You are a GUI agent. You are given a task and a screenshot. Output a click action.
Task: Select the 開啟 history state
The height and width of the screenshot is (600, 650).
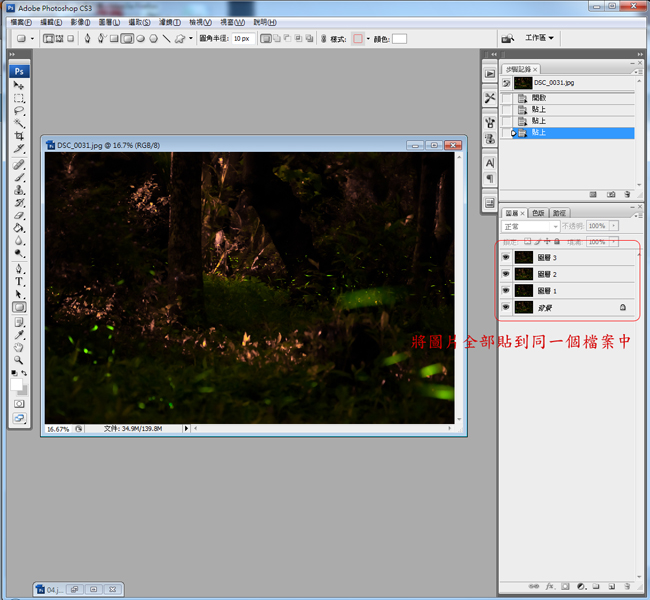click(540, 98)
